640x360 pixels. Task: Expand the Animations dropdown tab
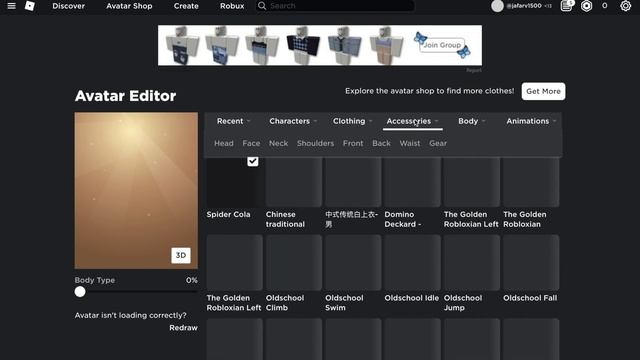point(531,121)
